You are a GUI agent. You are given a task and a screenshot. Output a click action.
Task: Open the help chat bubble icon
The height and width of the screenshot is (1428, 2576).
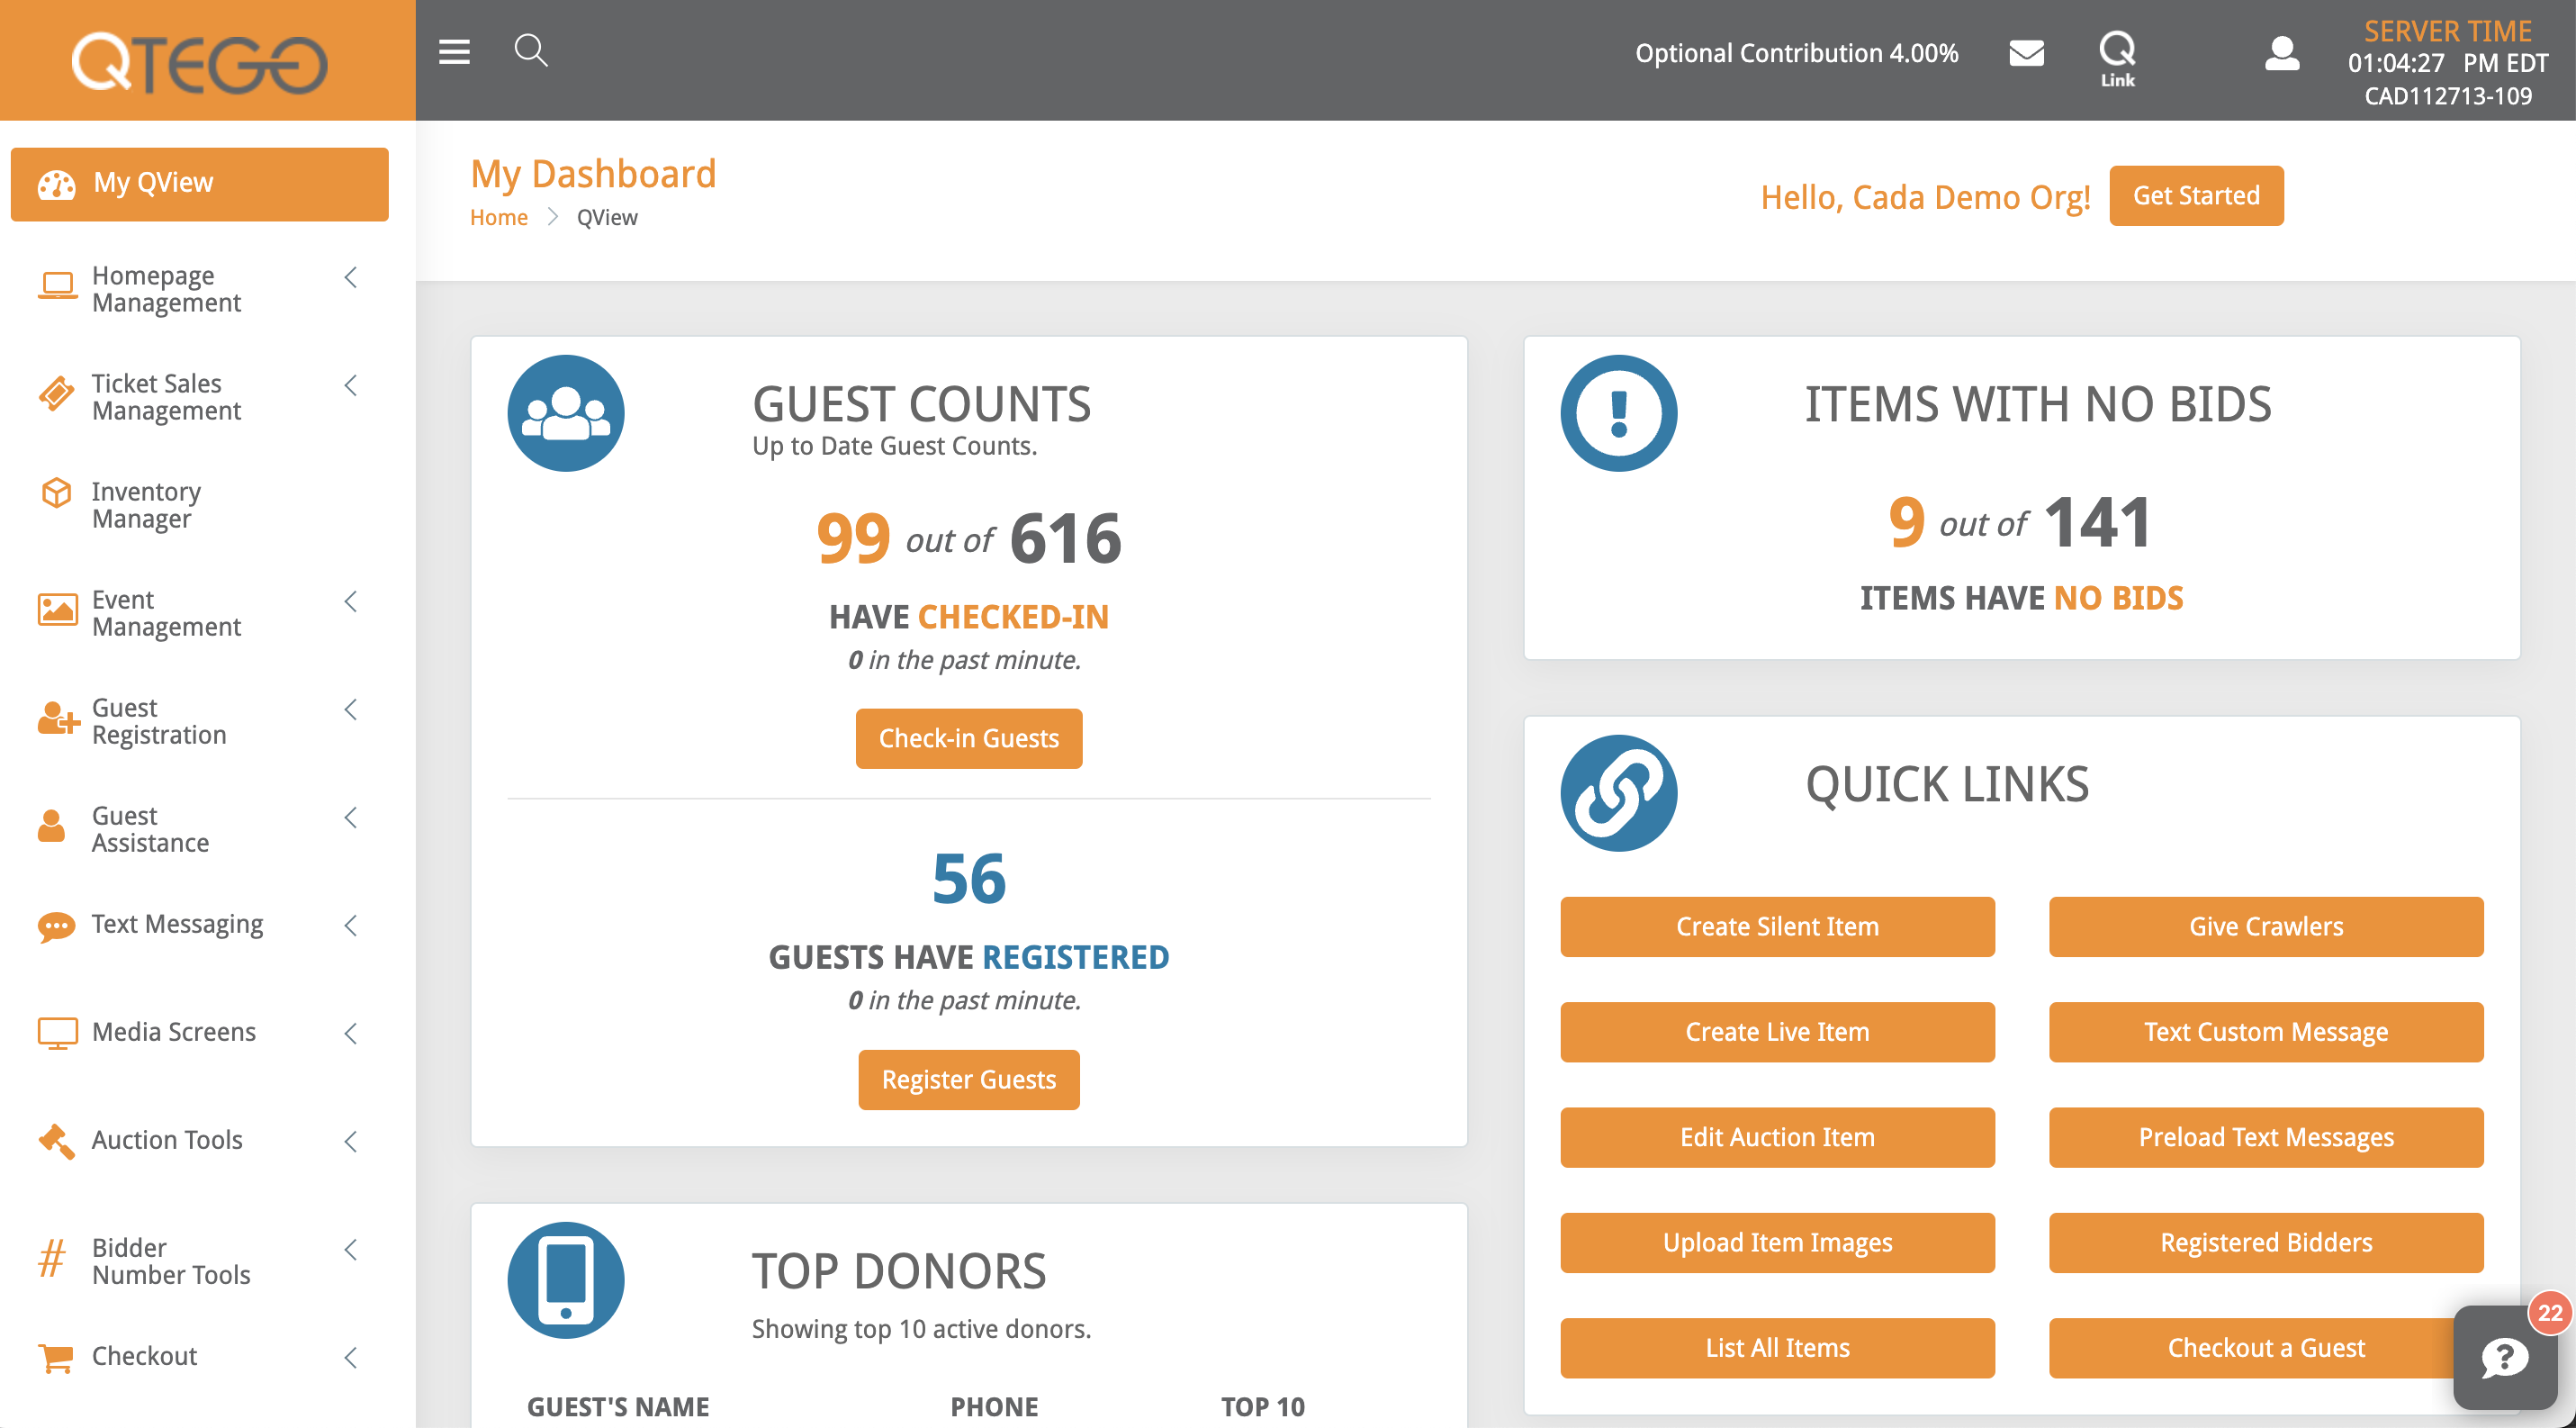pyautogui.click(x=2503, y=1358)
